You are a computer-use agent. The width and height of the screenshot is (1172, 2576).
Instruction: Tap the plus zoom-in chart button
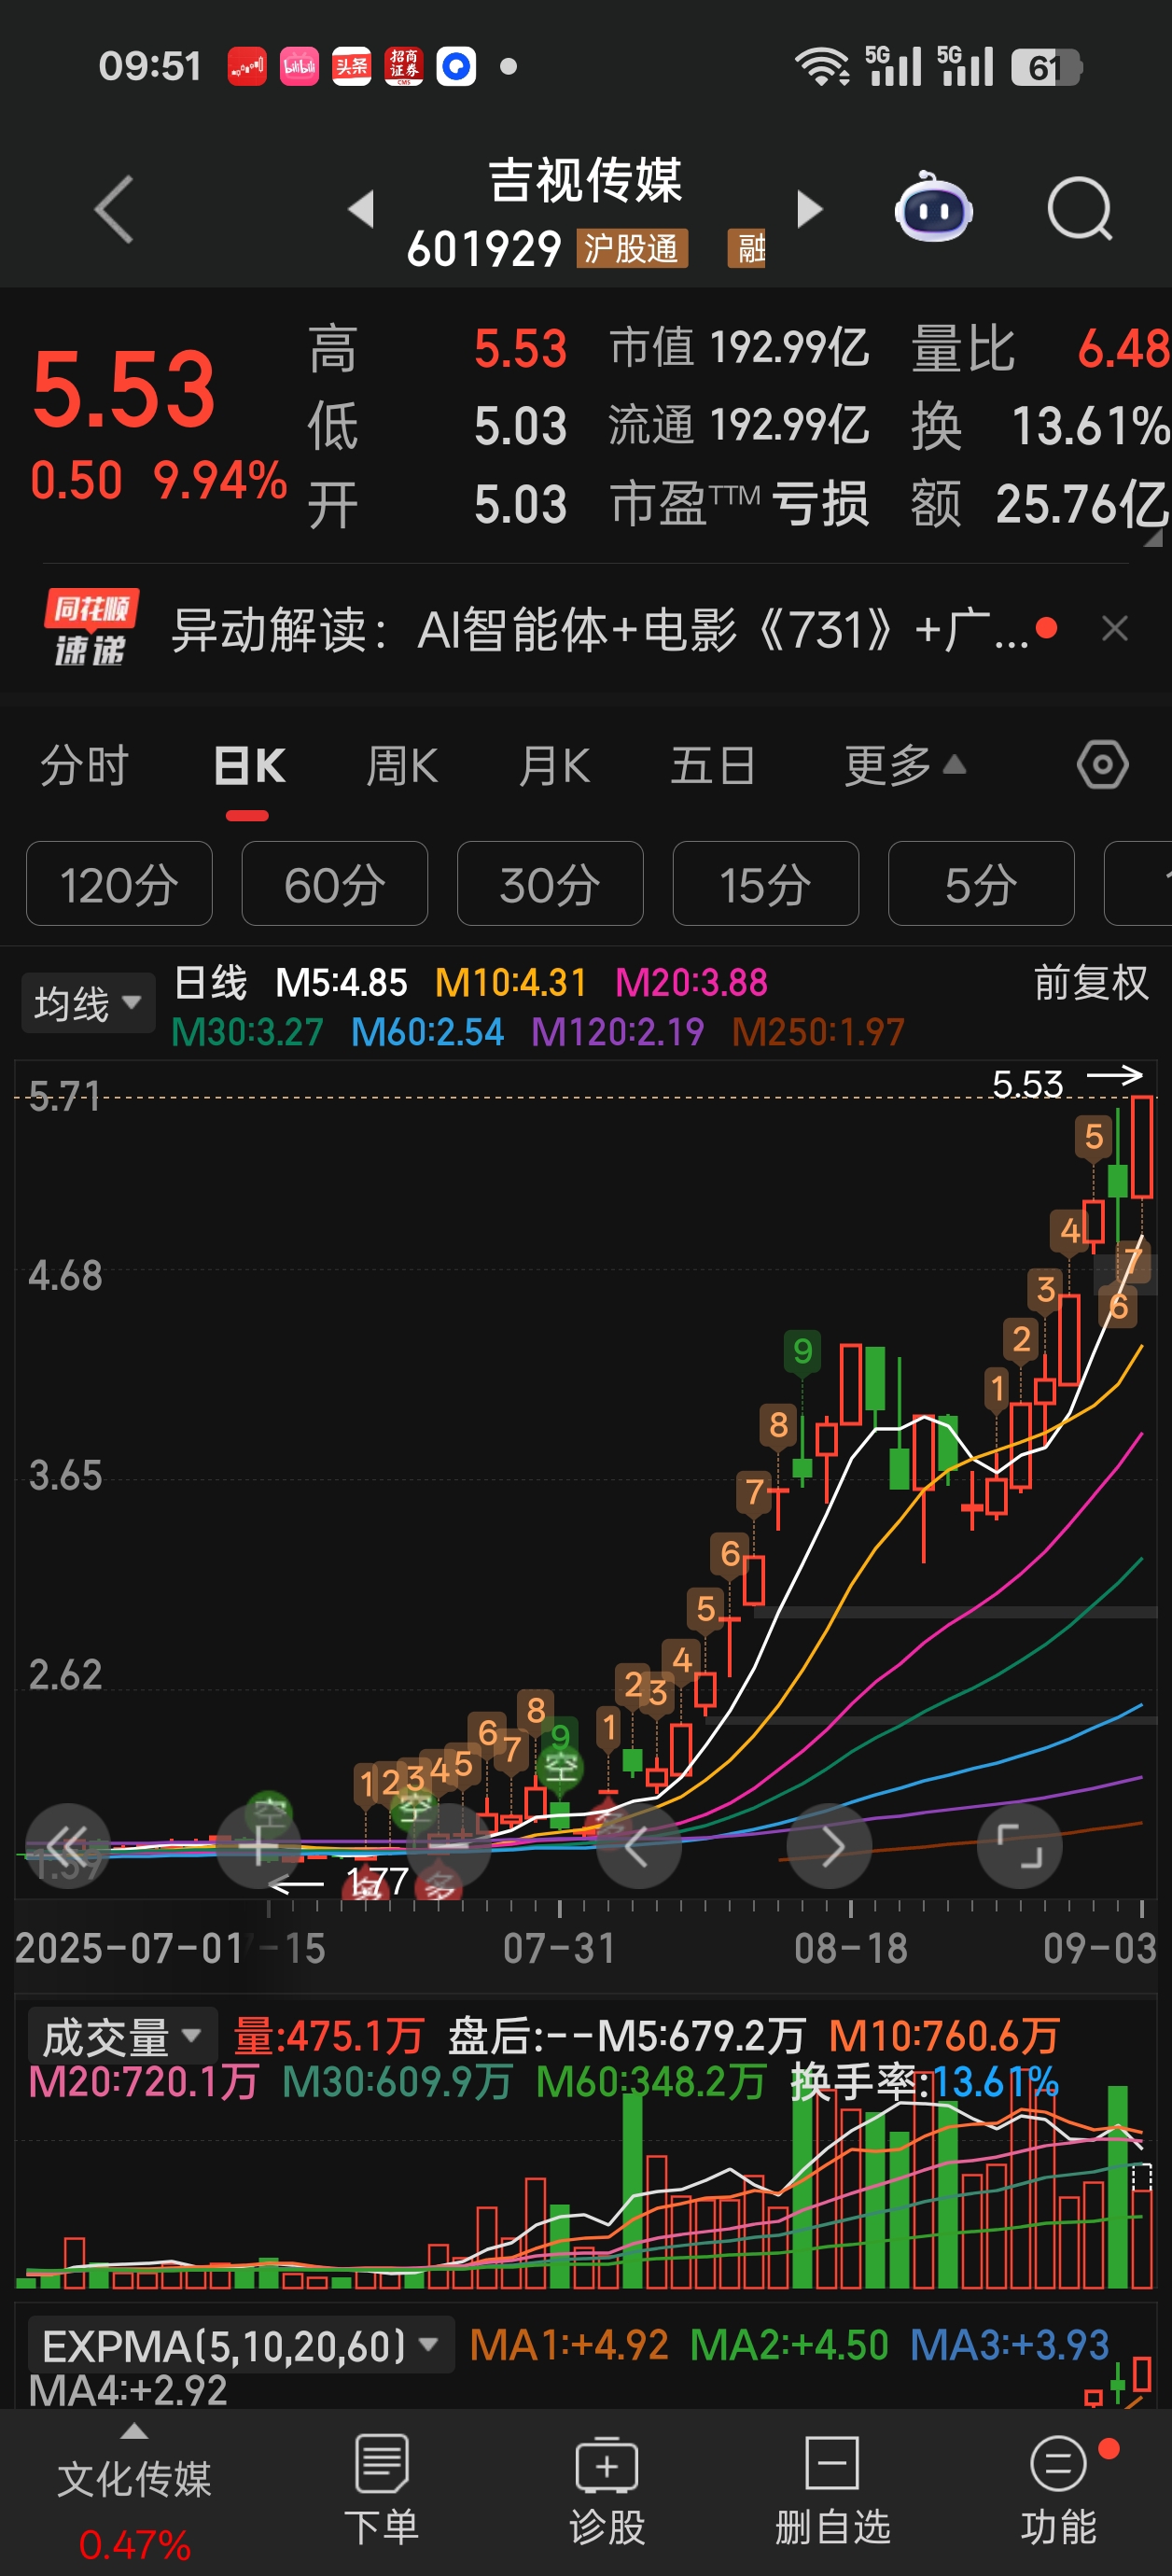click(x=259, y=1846)
